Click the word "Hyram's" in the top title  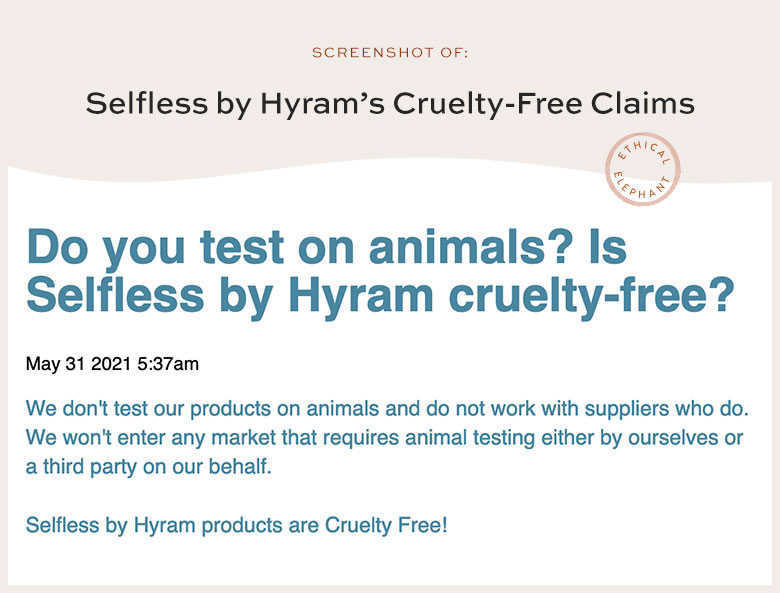pos(322,104)
